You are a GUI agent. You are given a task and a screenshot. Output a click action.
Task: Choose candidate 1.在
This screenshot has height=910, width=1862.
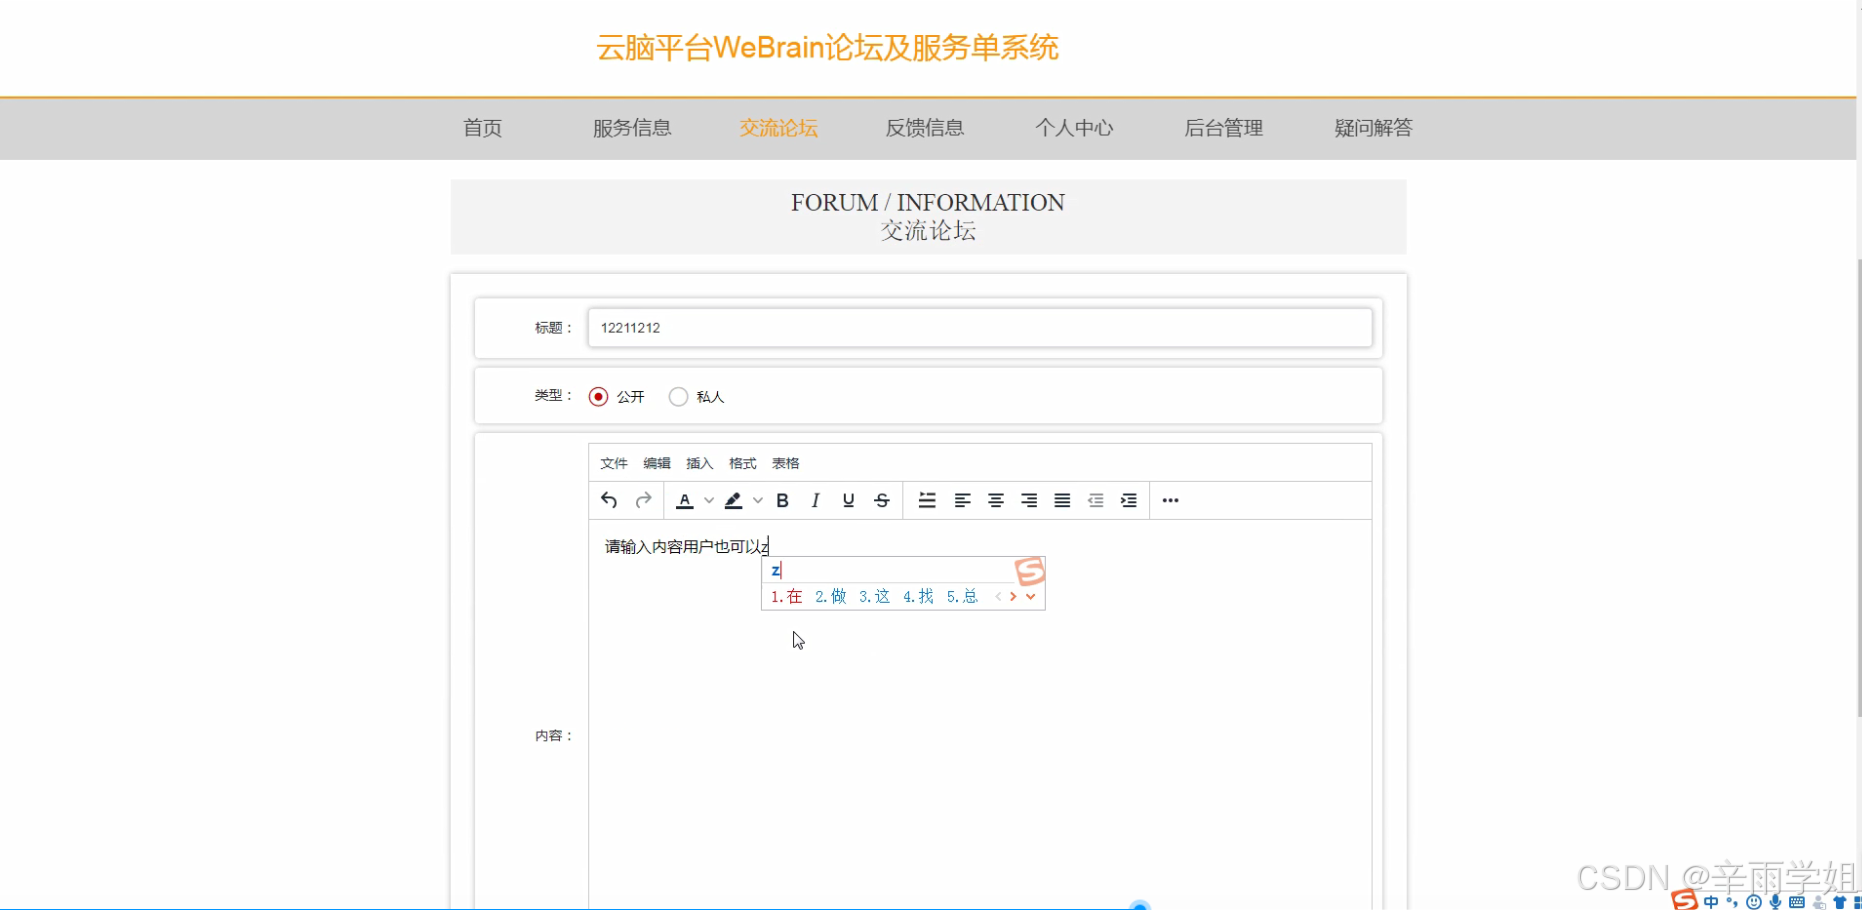tap(786, 597)
